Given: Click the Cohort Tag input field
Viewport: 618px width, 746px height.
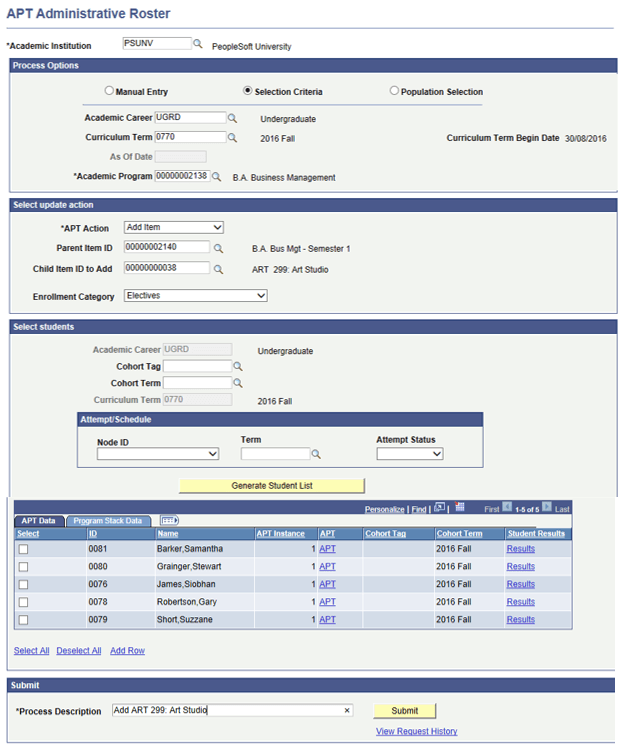Looking at the screenshot, I should (x=197, y=366).
